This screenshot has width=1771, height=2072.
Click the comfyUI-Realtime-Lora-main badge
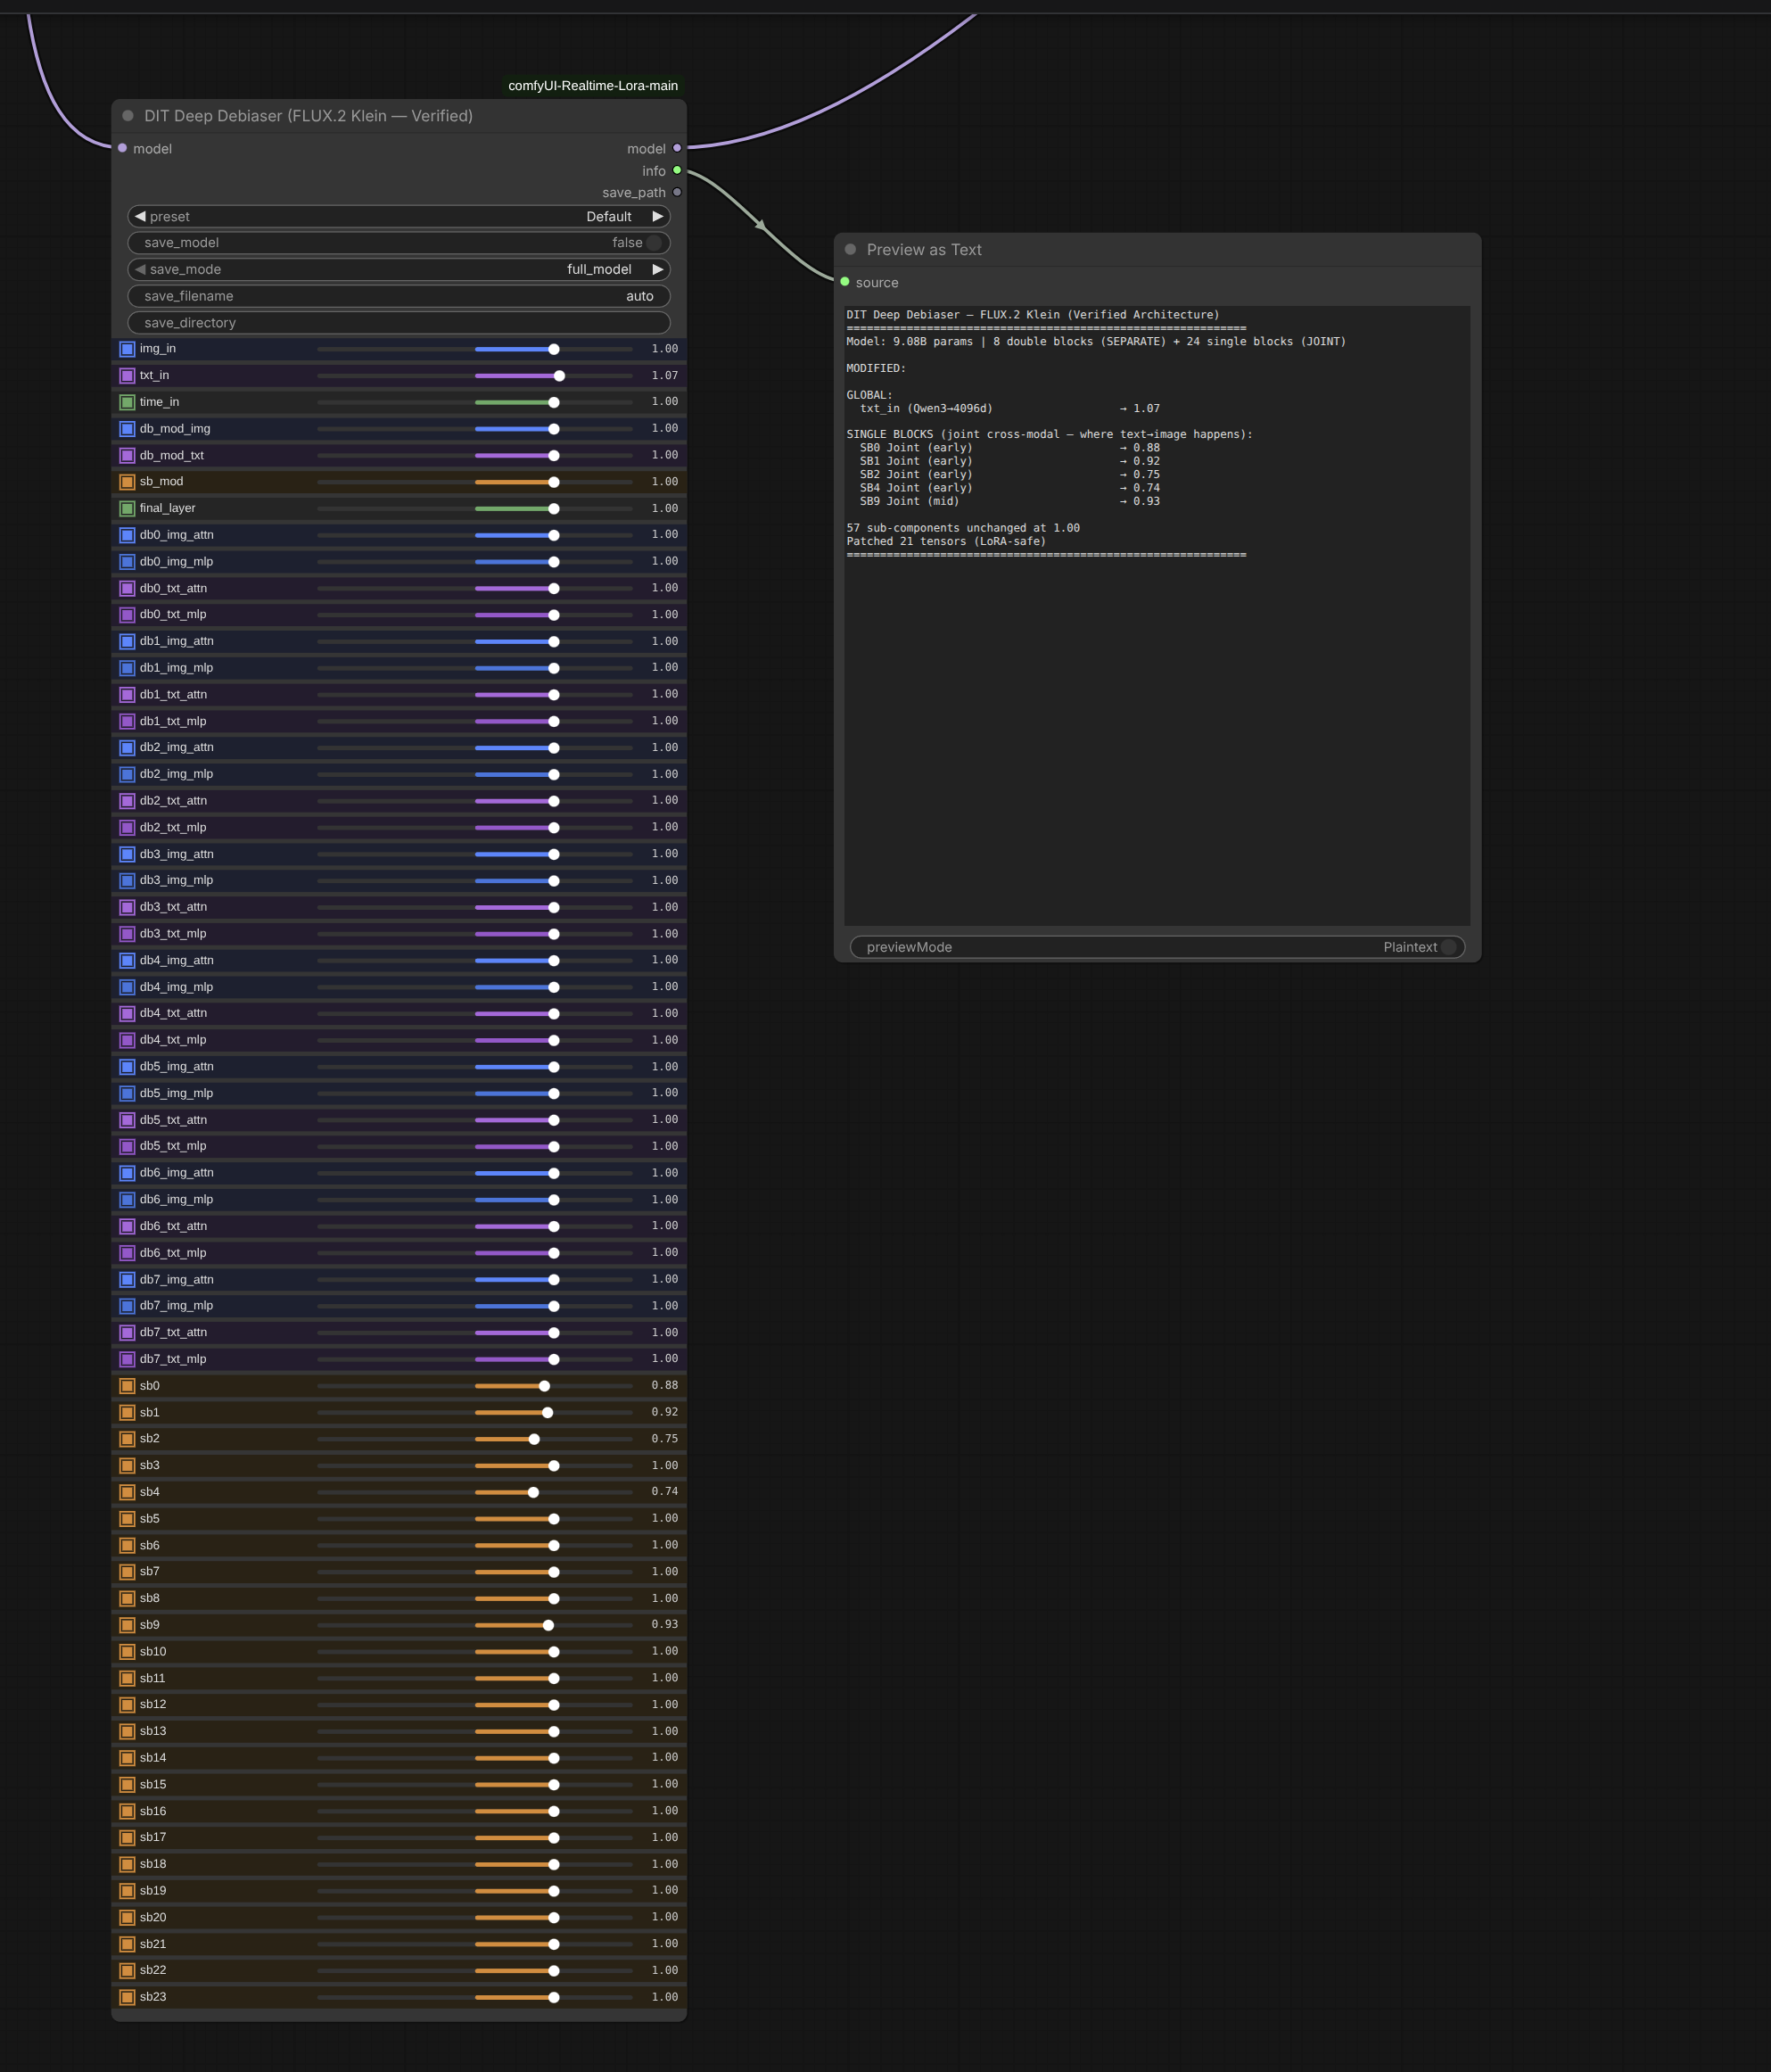pyautogui.click(x=592, y=86)
